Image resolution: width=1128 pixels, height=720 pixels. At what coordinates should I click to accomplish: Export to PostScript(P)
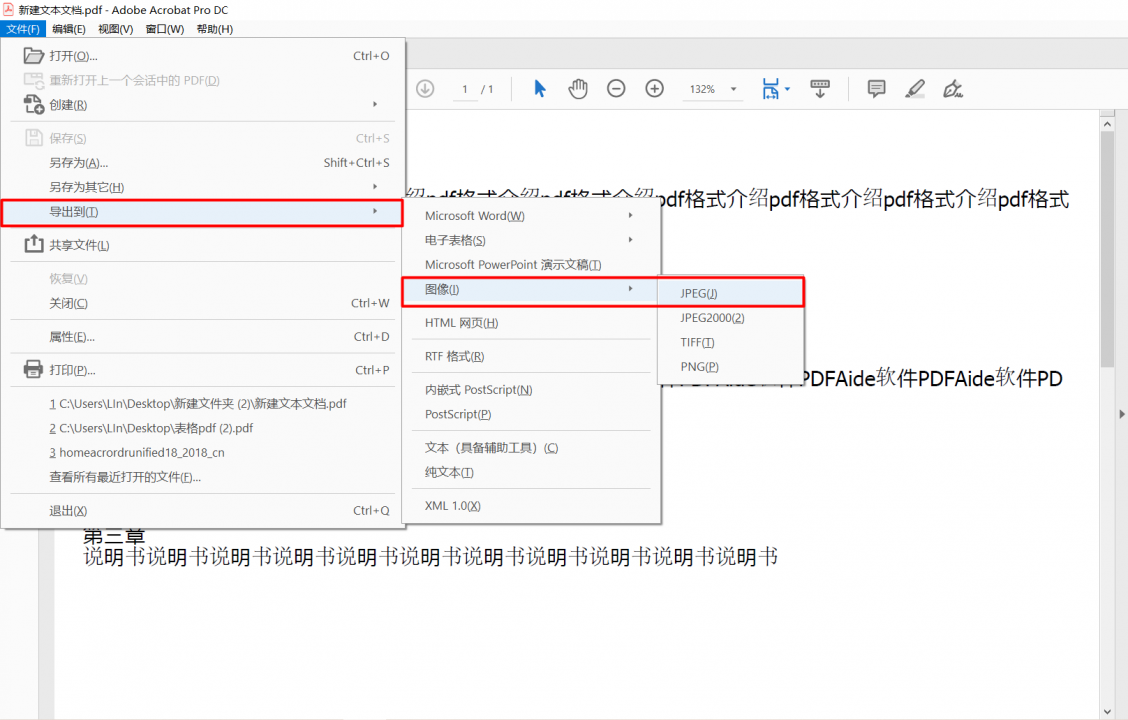point(531,414)
